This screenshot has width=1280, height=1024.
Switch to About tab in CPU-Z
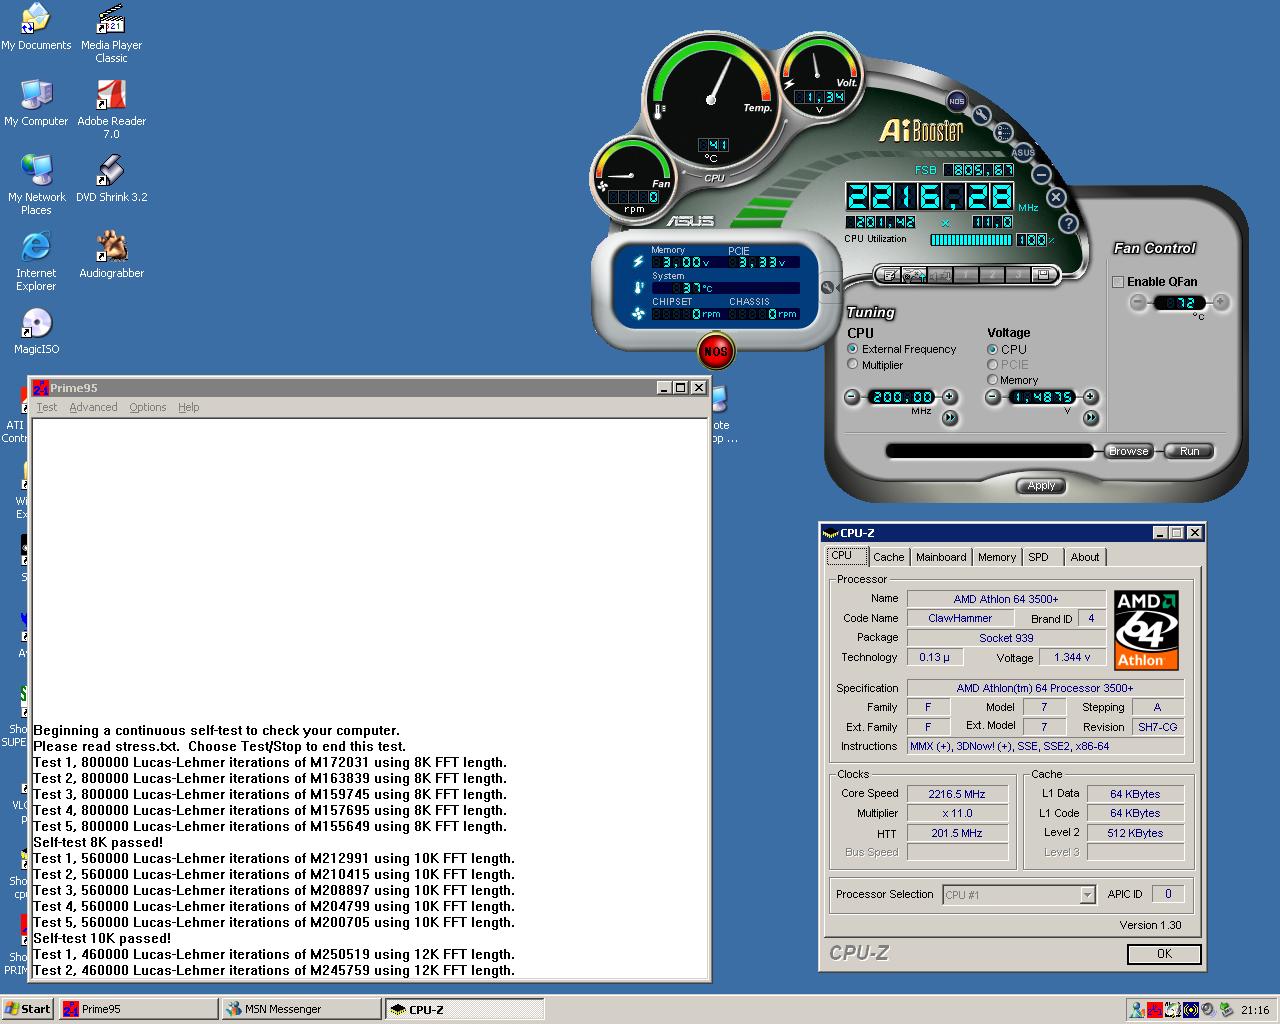tap(1085, 557)
